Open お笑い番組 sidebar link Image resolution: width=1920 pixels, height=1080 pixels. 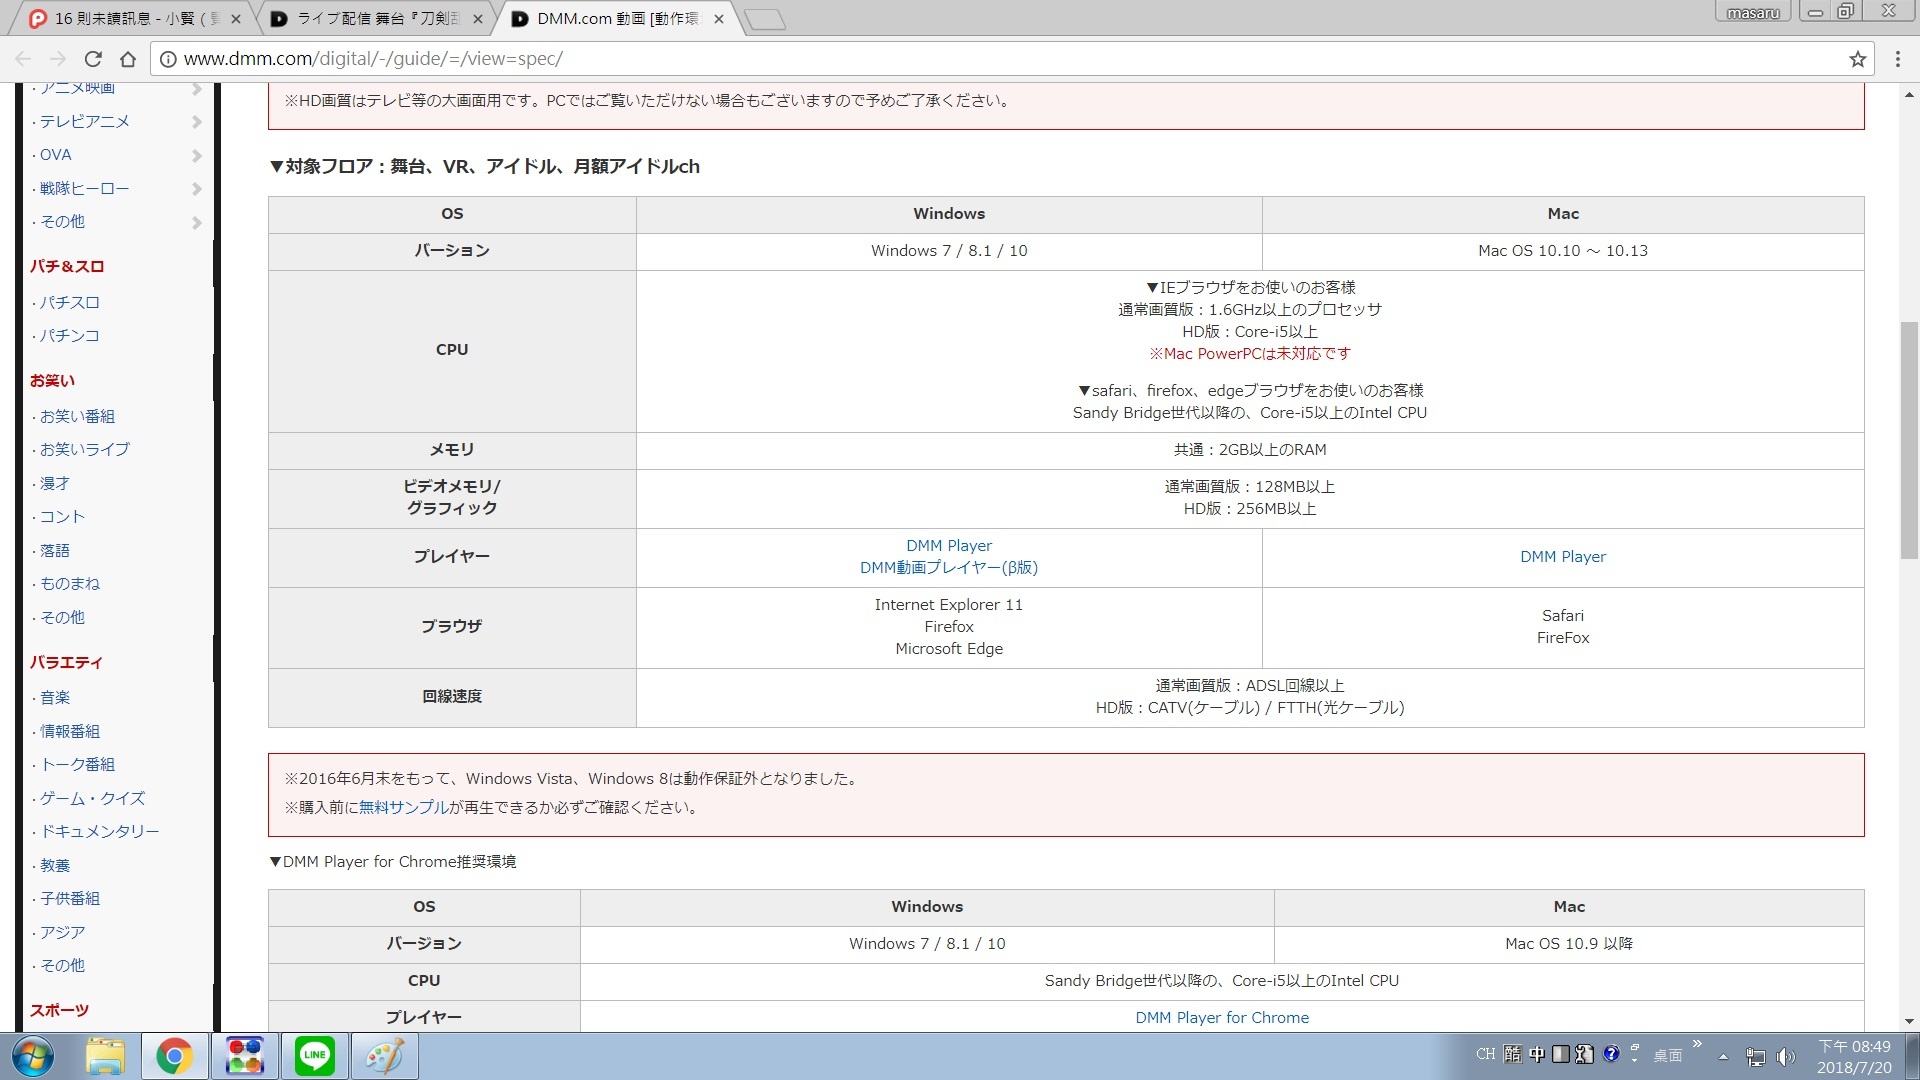[77, 416]
